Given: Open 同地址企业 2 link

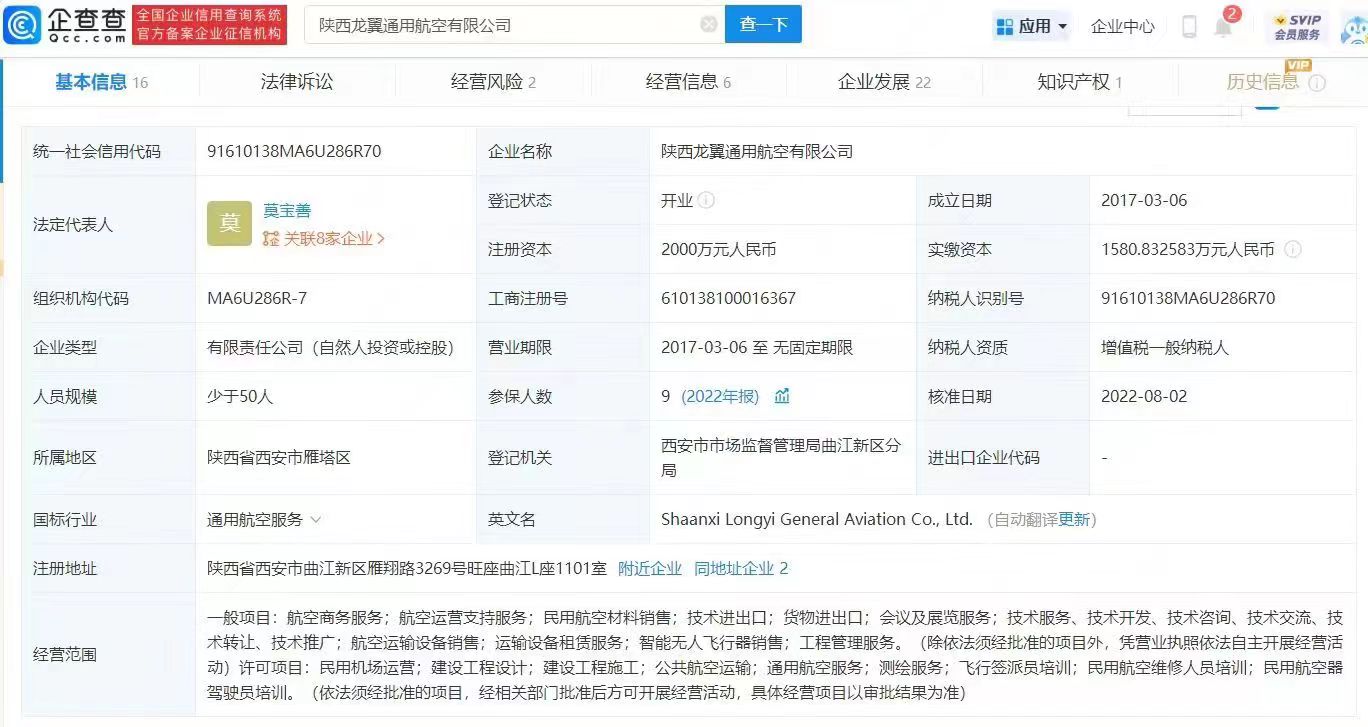Looking at the screenshot, I should point(741,568).
